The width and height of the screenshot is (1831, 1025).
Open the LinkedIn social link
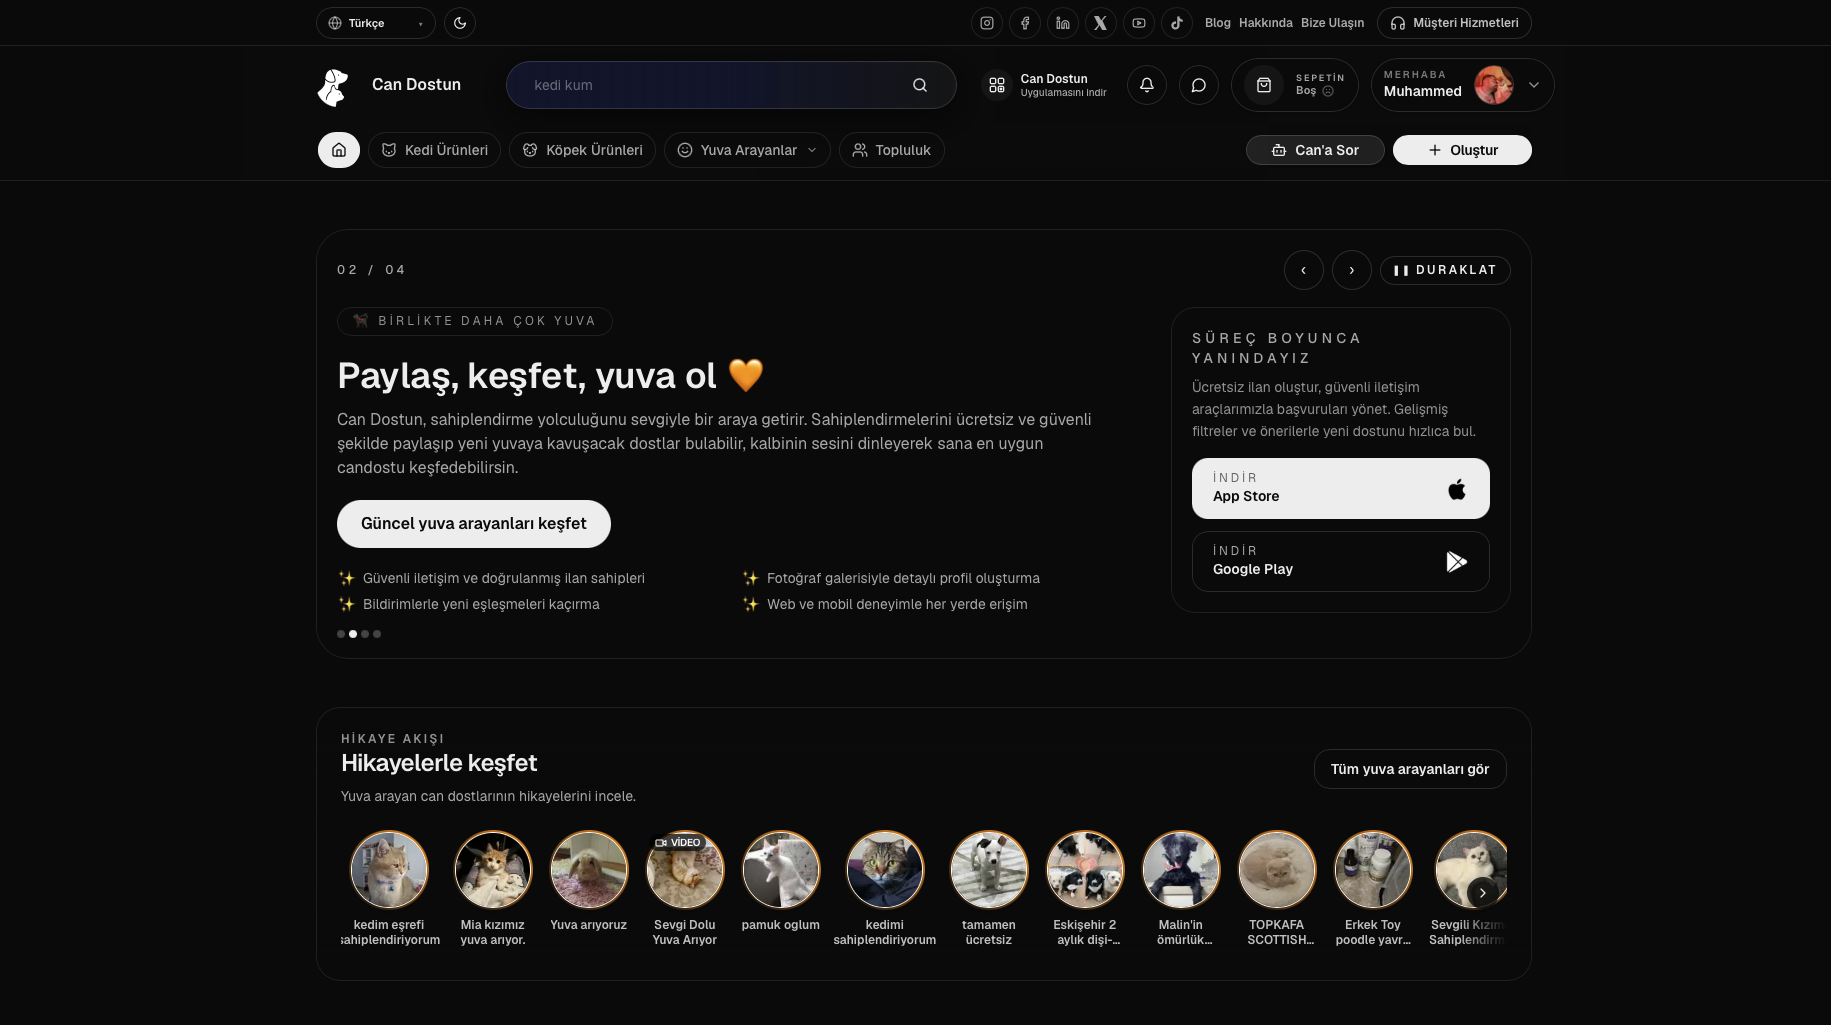1062,23
